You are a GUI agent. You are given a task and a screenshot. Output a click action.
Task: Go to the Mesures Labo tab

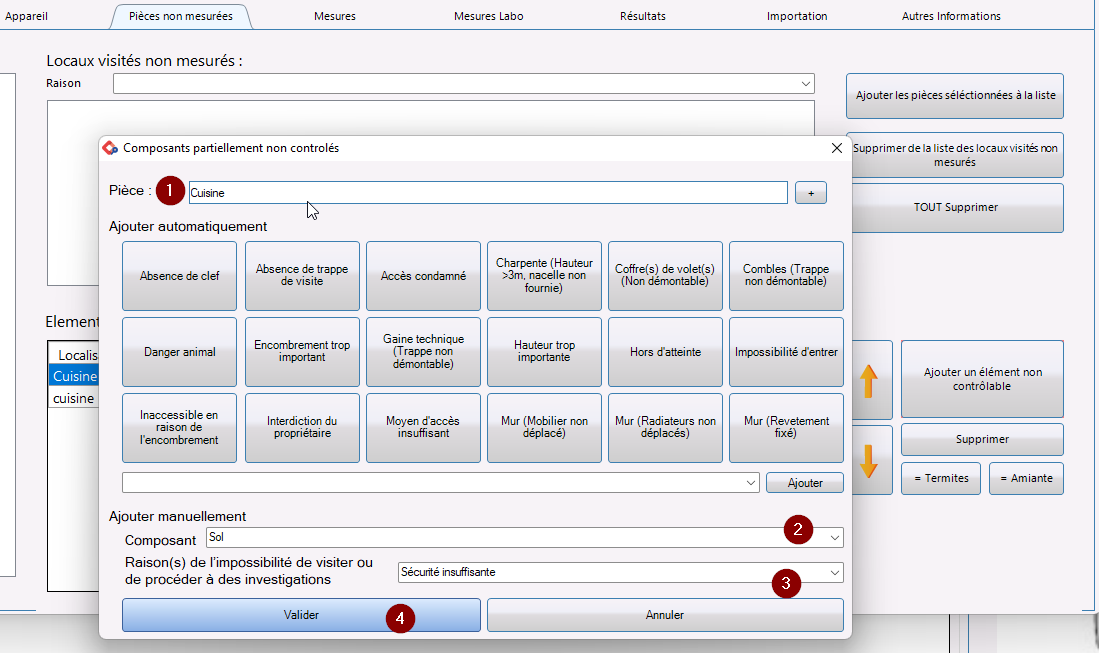click(x=489, y=16)
